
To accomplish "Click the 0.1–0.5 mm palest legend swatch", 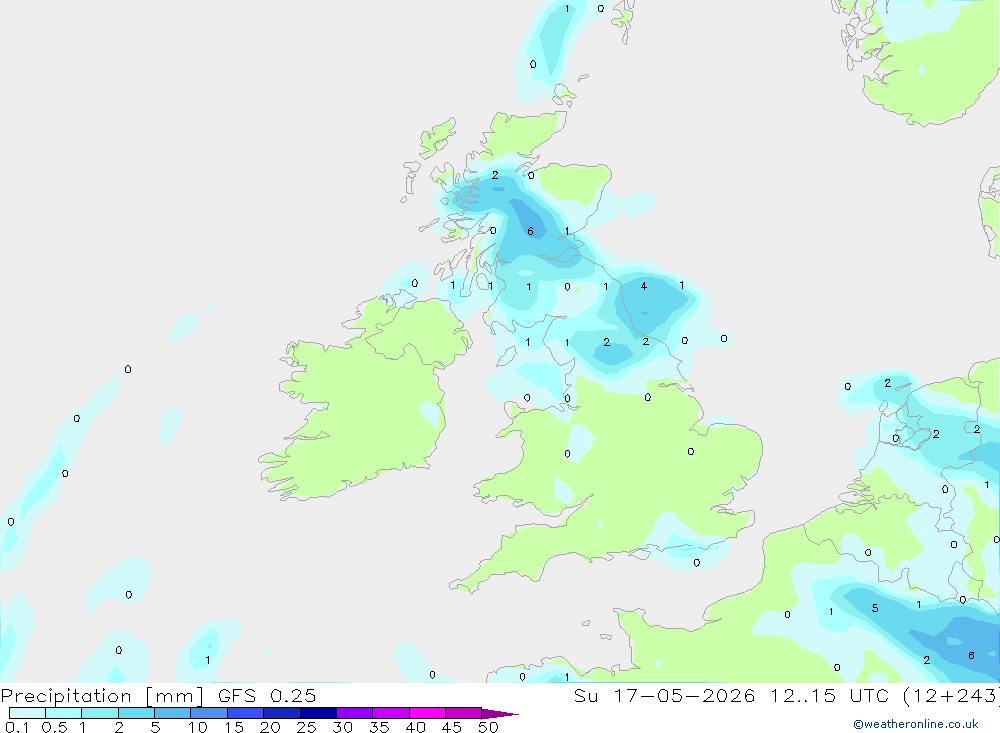I will (x=27, y=713).
